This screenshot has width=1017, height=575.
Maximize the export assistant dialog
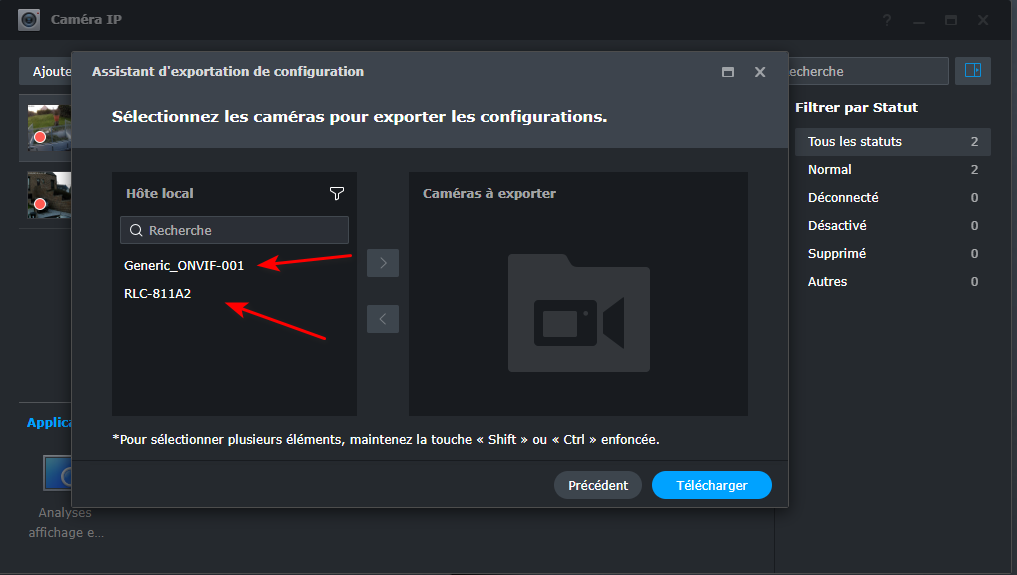click(728, 72)
